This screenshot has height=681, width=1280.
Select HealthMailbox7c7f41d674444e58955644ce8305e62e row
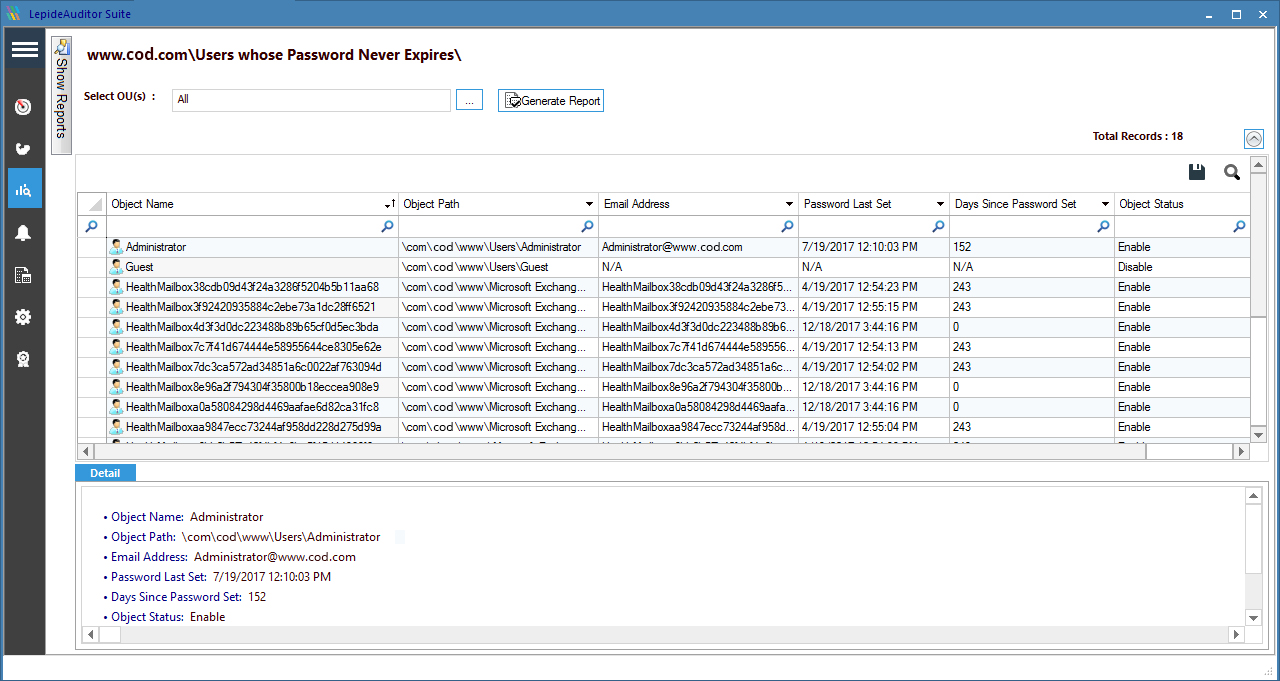[664, 347]
